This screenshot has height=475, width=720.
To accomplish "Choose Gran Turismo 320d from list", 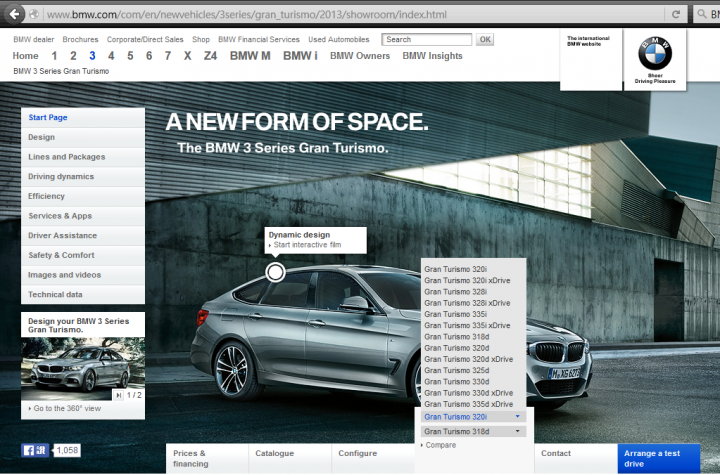I will 456,348.
